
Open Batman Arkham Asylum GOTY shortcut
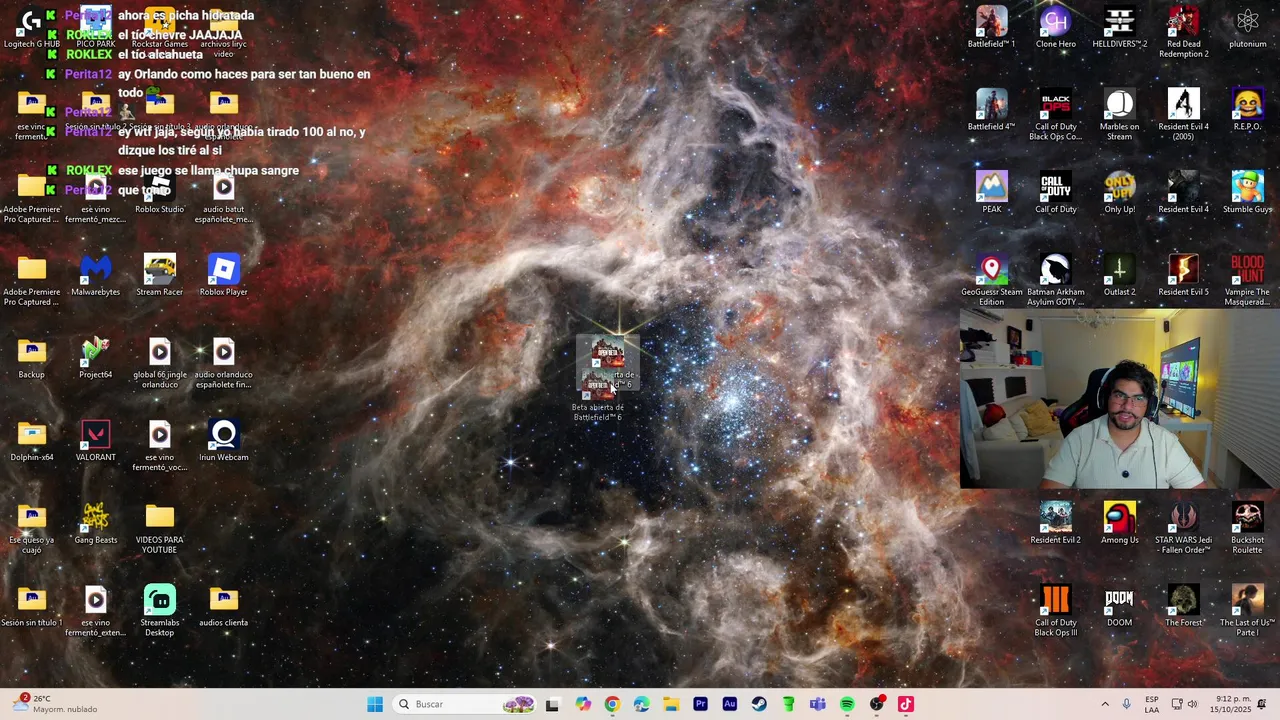pos(1055,280)
